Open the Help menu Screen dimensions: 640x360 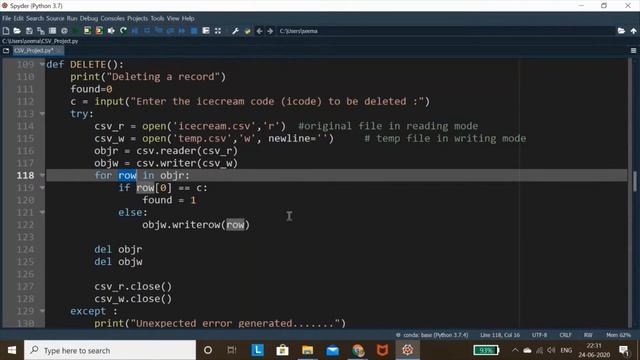[x=188, y=18]
